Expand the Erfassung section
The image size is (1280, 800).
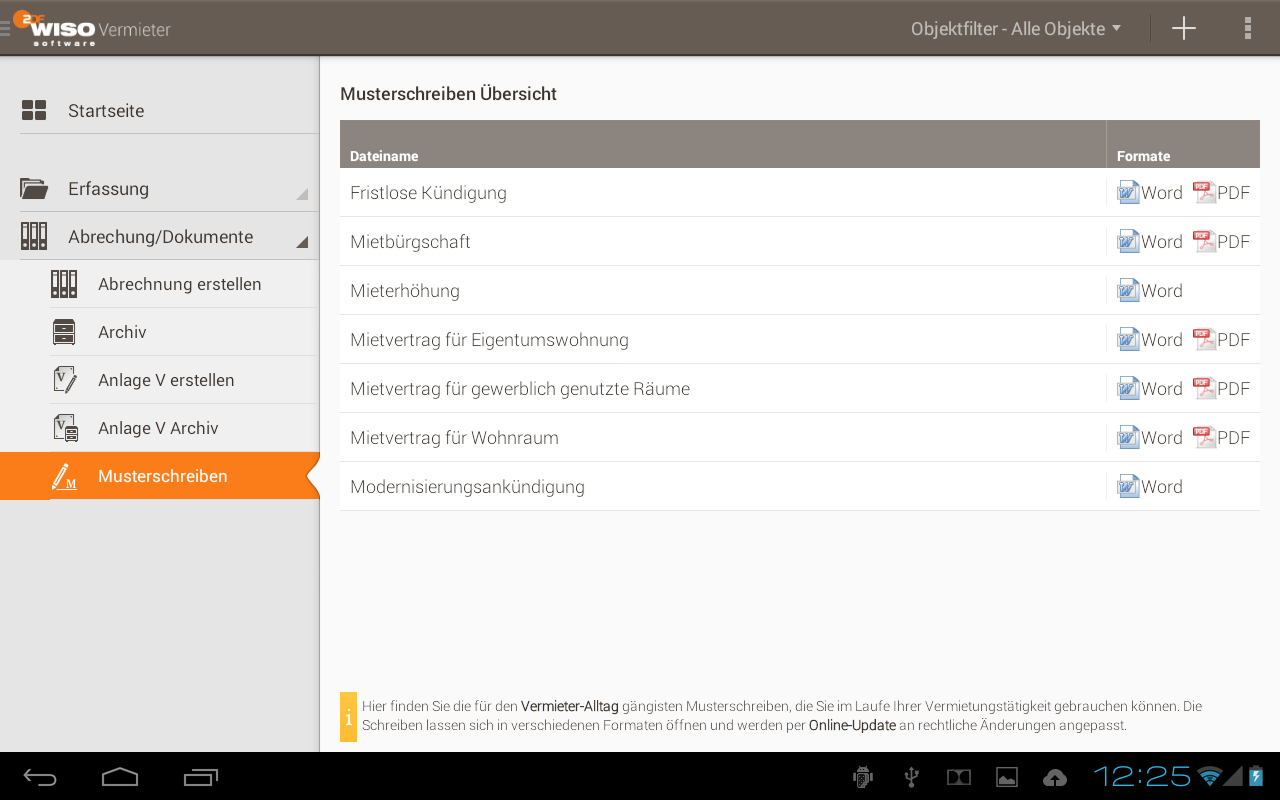pos(160,189)
